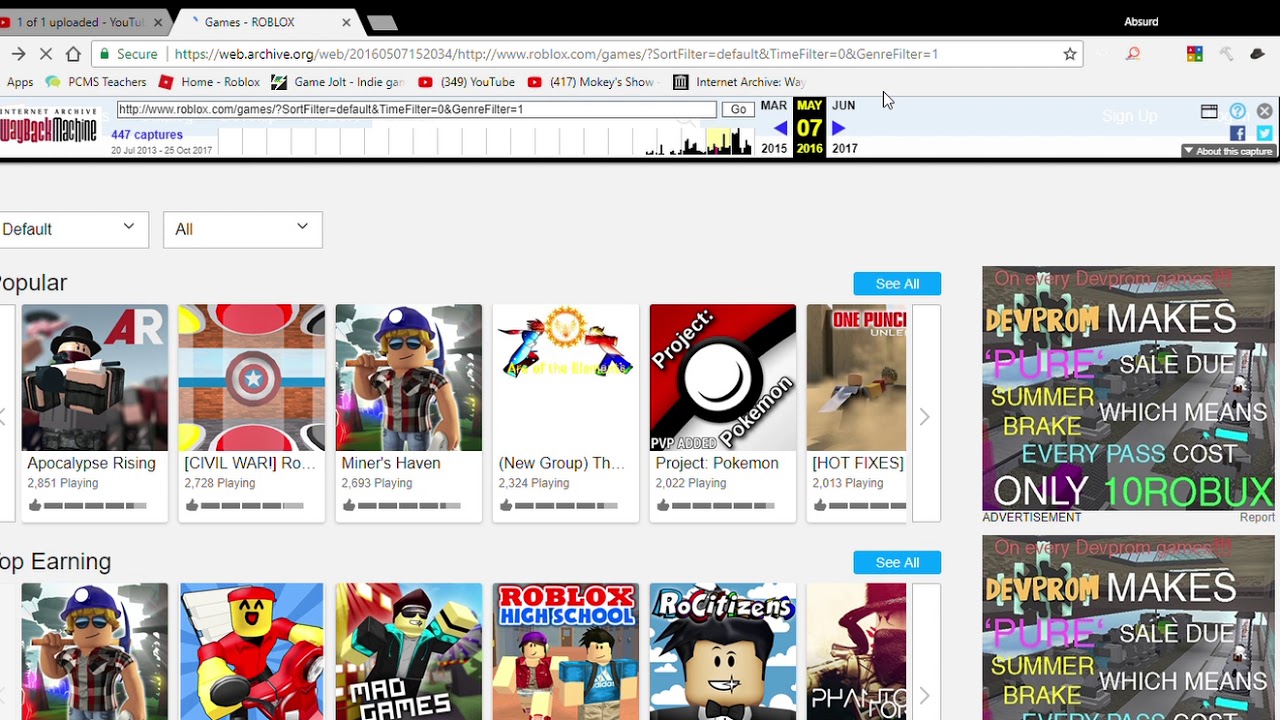The height and width of the screenshot is (720, 1280).
Task: Open the 447 captures link
Action: tap(147, 134)
